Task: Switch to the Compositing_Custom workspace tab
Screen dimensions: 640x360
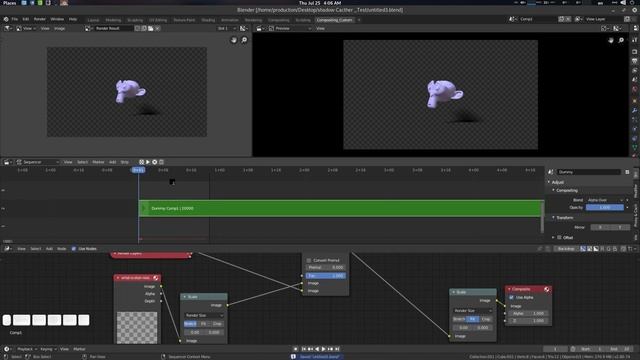Action: [x=334, y=20]
